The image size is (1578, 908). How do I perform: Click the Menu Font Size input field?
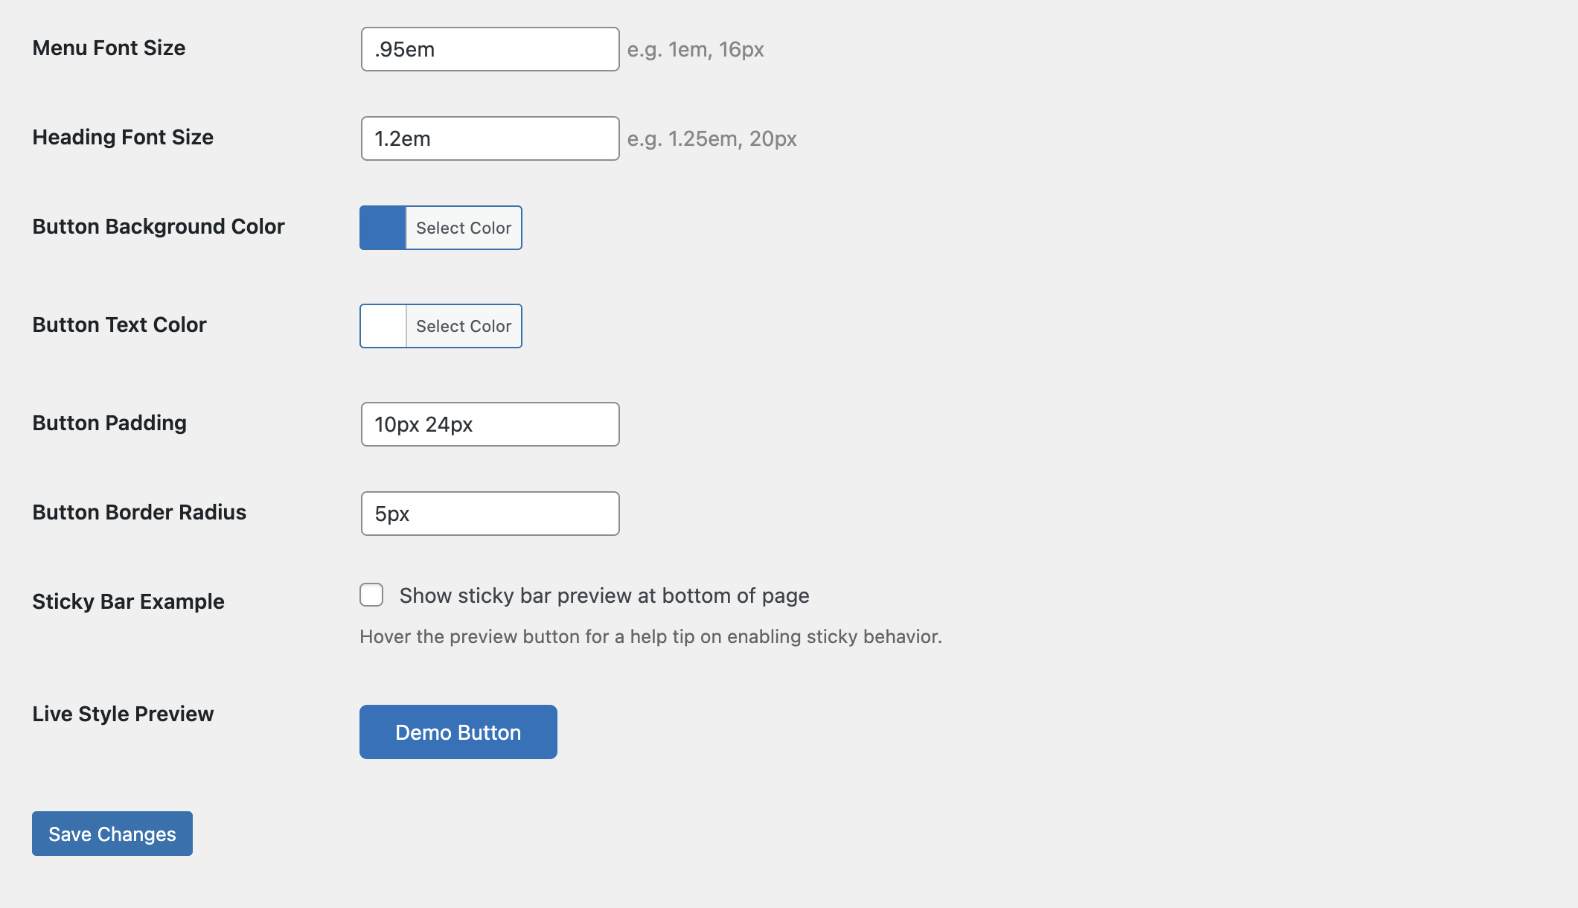pyautogui.click(x=490, y=49)
